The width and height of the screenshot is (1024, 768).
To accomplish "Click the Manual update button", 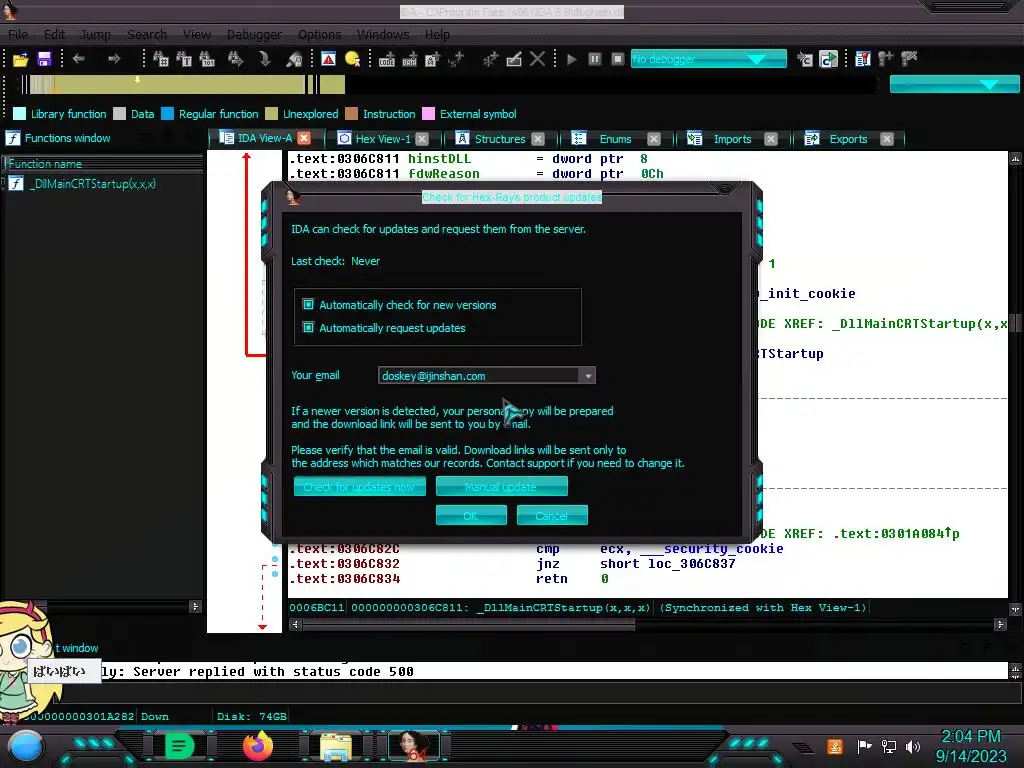I will (501, 487).
